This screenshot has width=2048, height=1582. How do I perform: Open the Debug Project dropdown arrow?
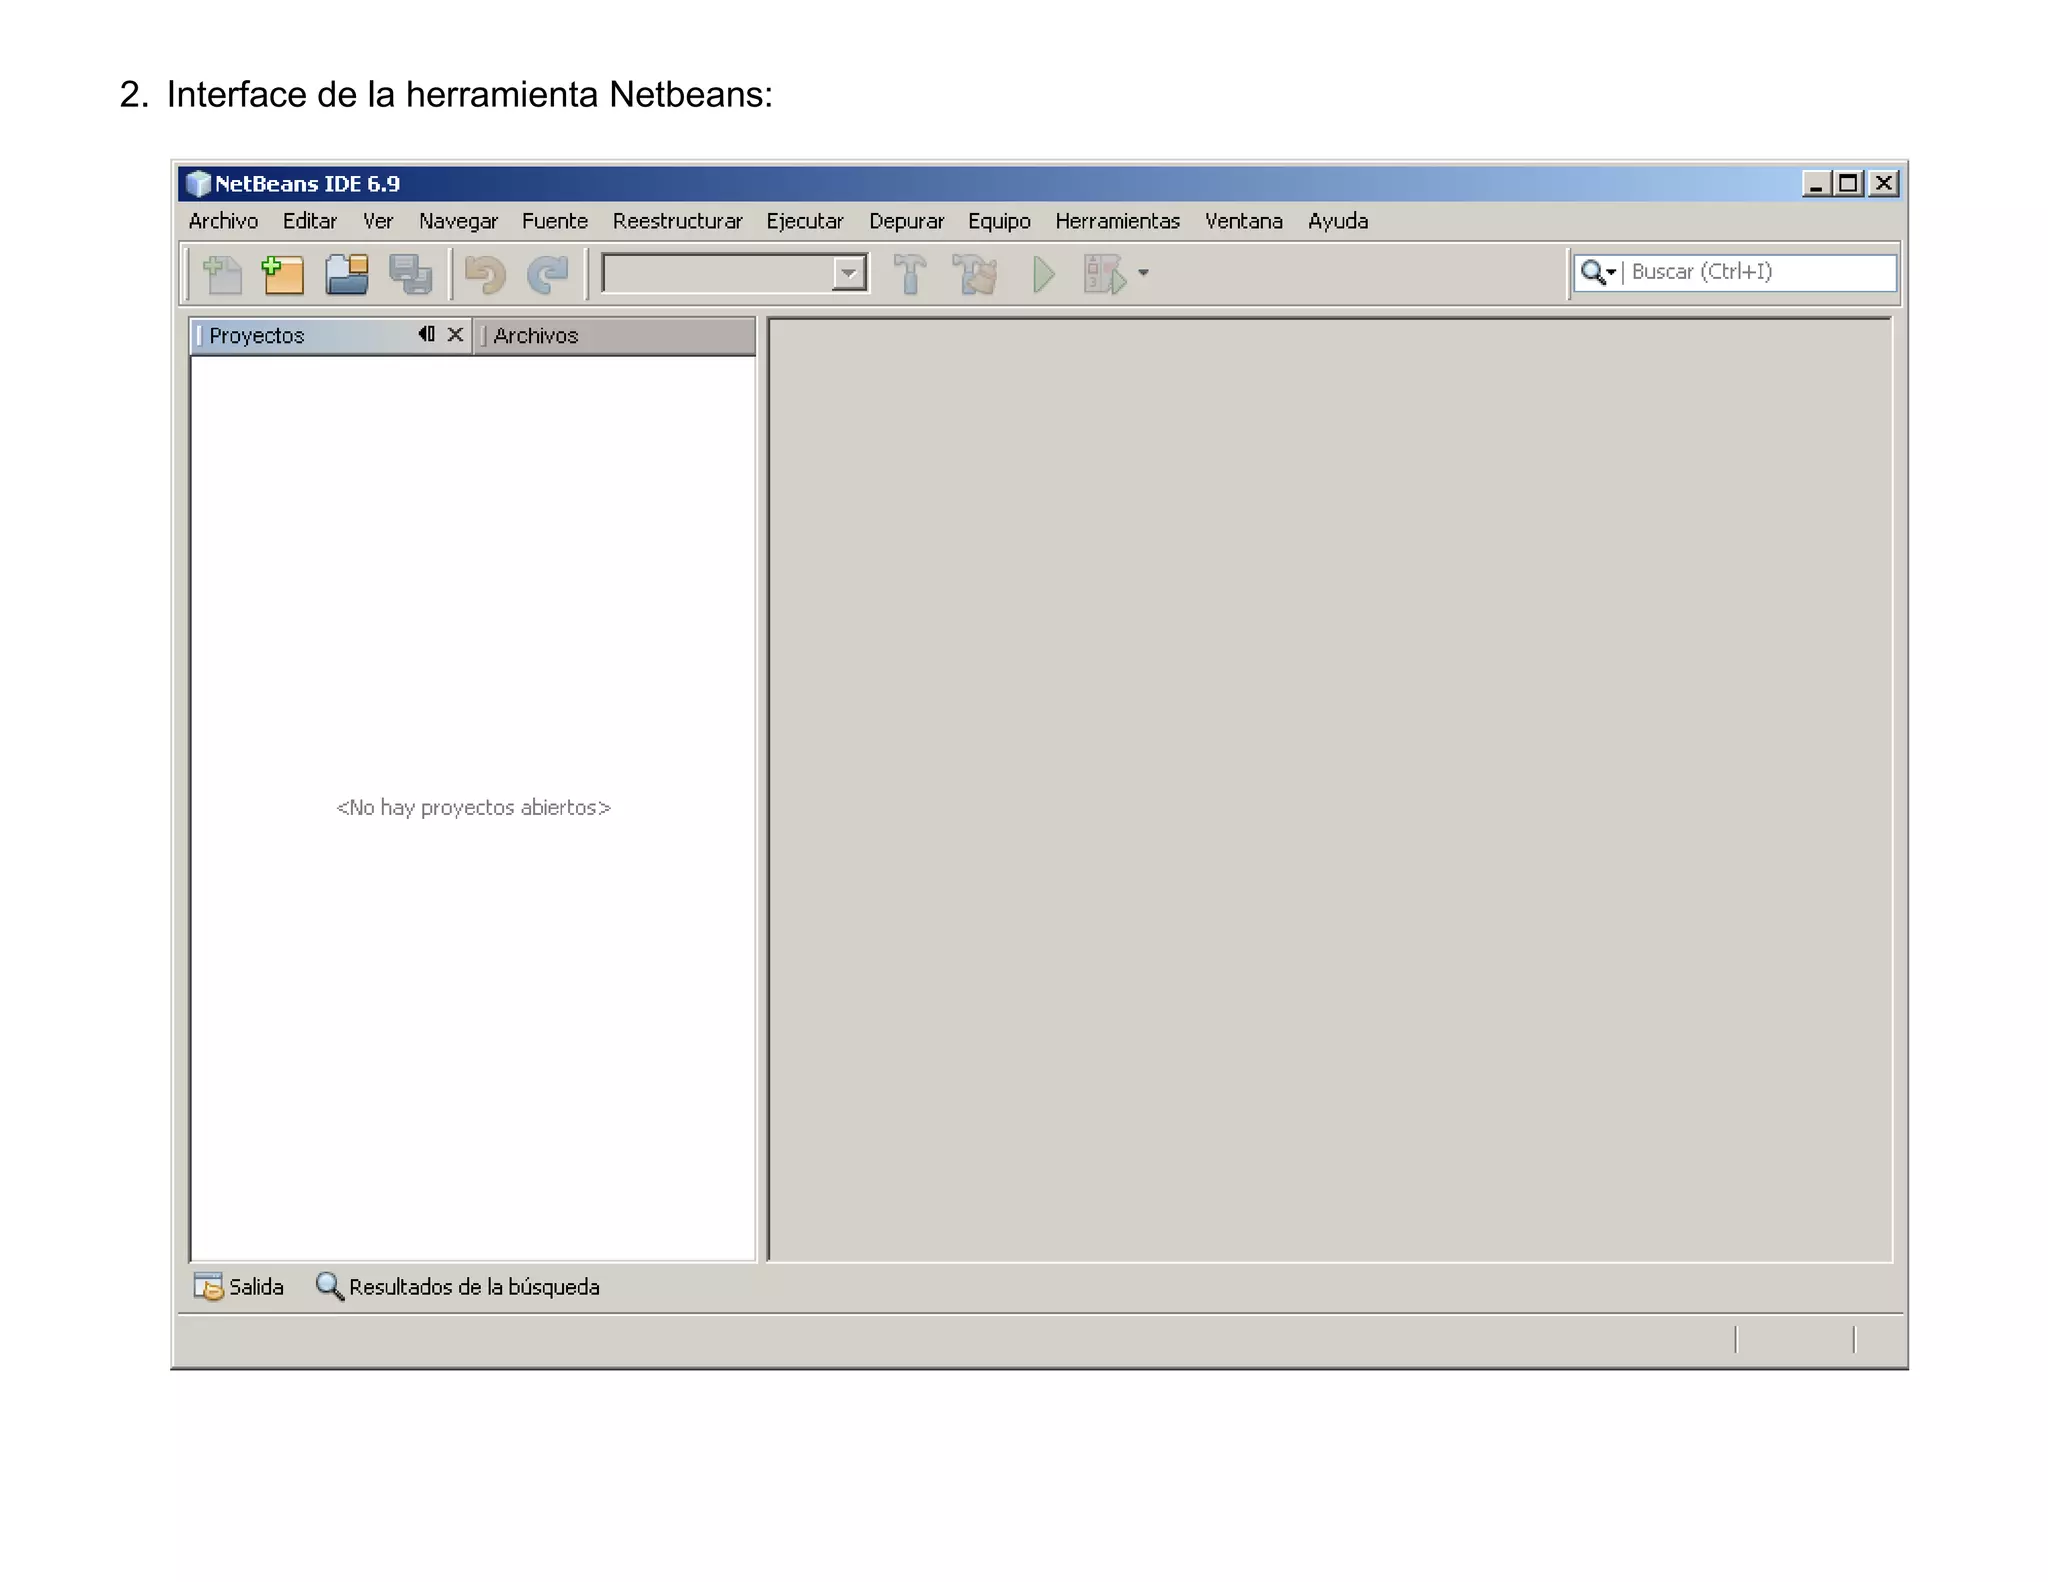click(x=1143, y=273)
